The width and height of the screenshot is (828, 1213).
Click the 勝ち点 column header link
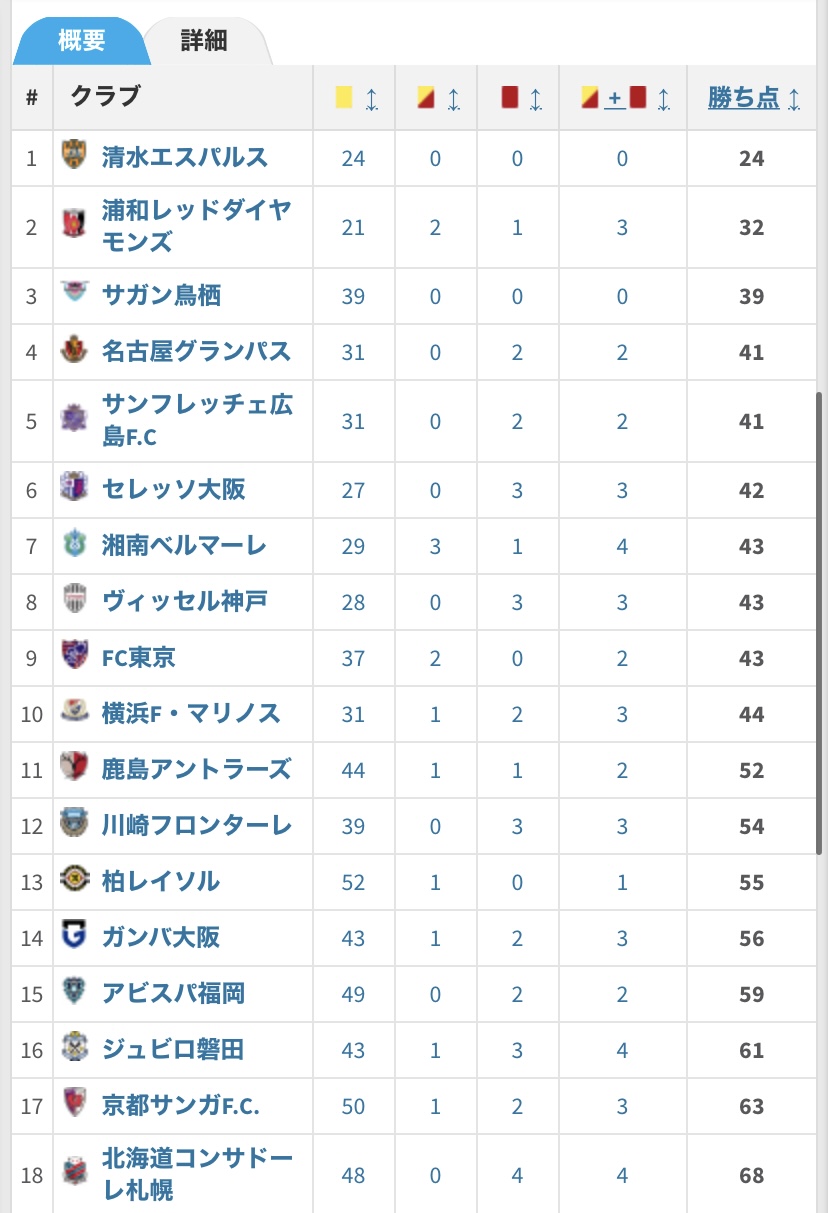743,98
